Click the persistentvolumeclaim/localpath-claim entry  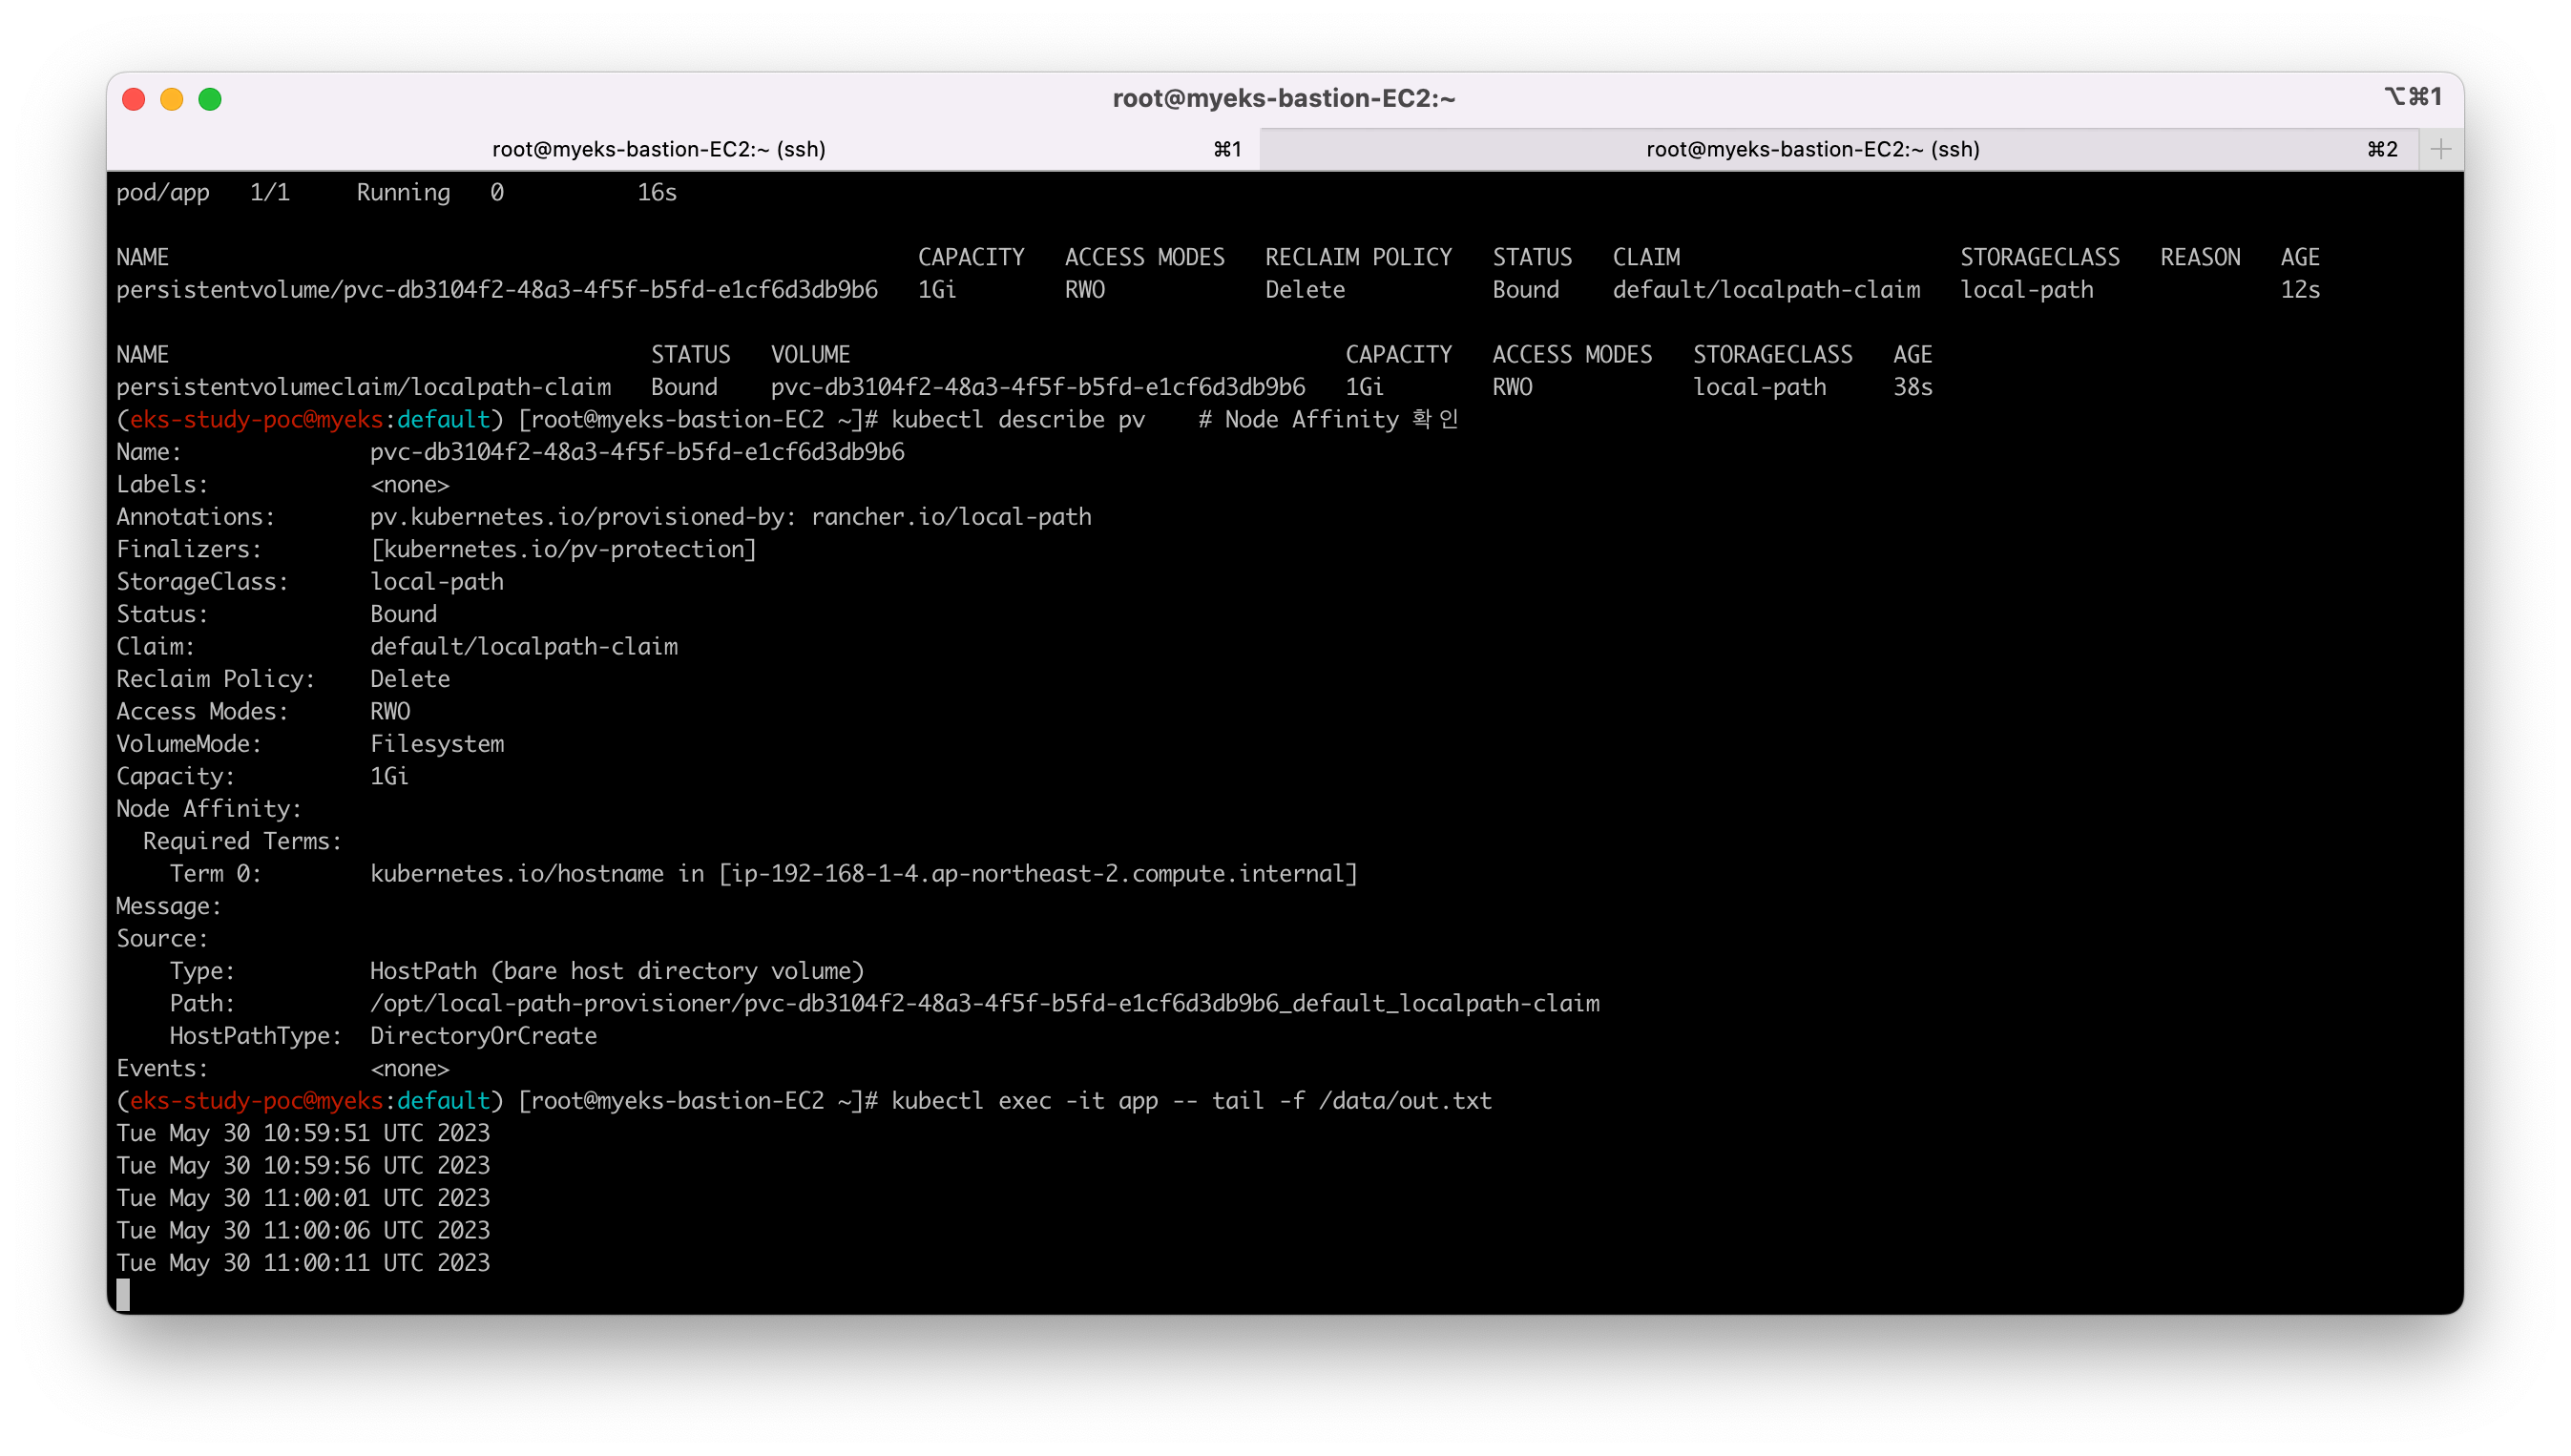coord(363,387)
